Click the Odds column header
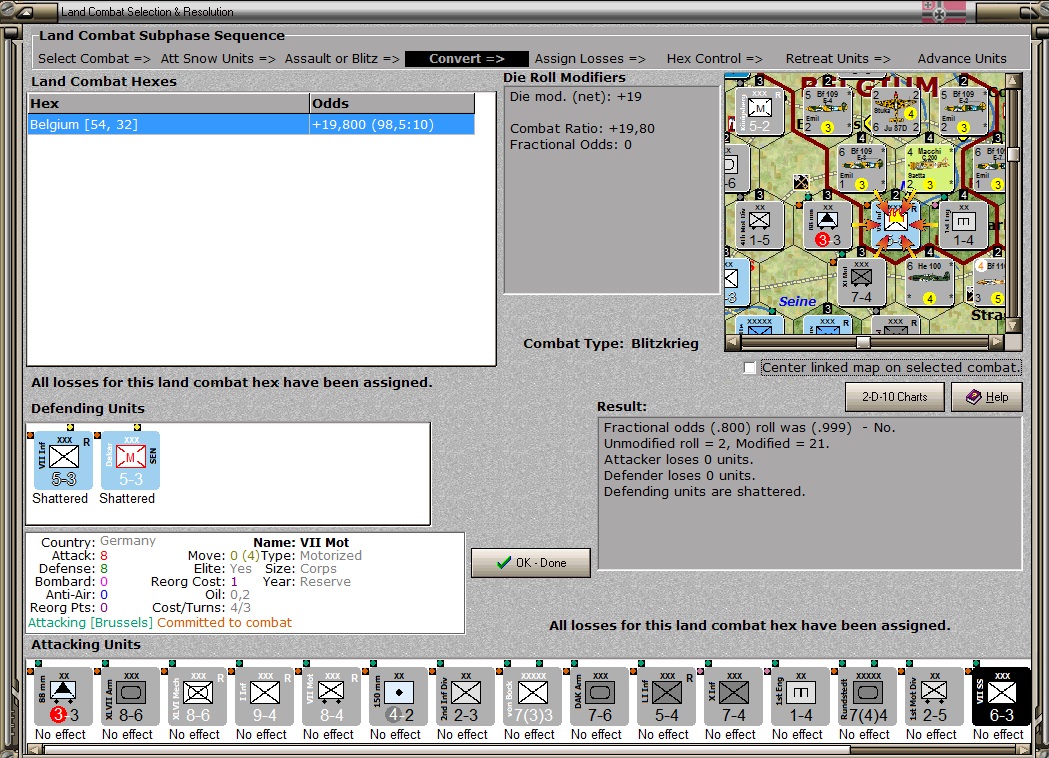 pos(392,103)
